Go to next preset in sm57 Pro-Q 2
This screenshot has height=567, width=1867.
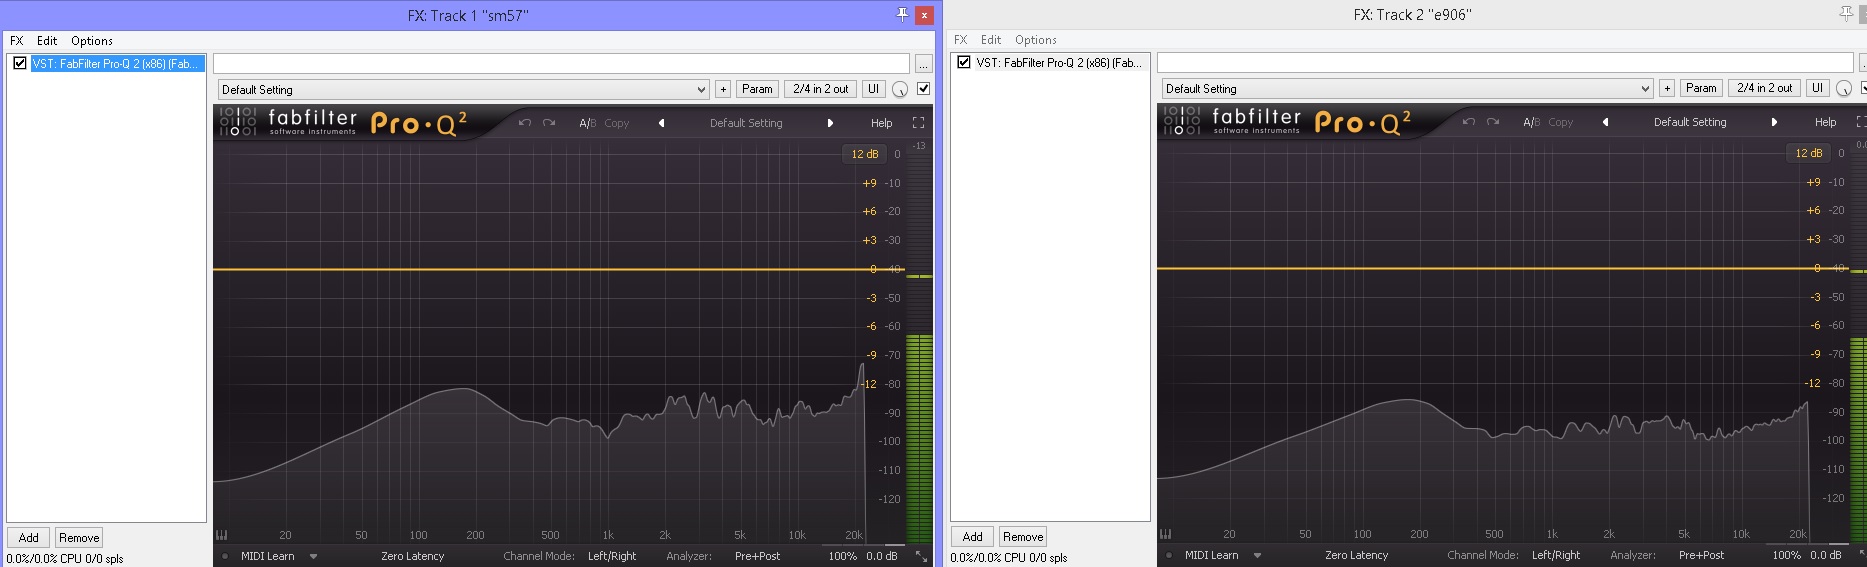point(830,123)
